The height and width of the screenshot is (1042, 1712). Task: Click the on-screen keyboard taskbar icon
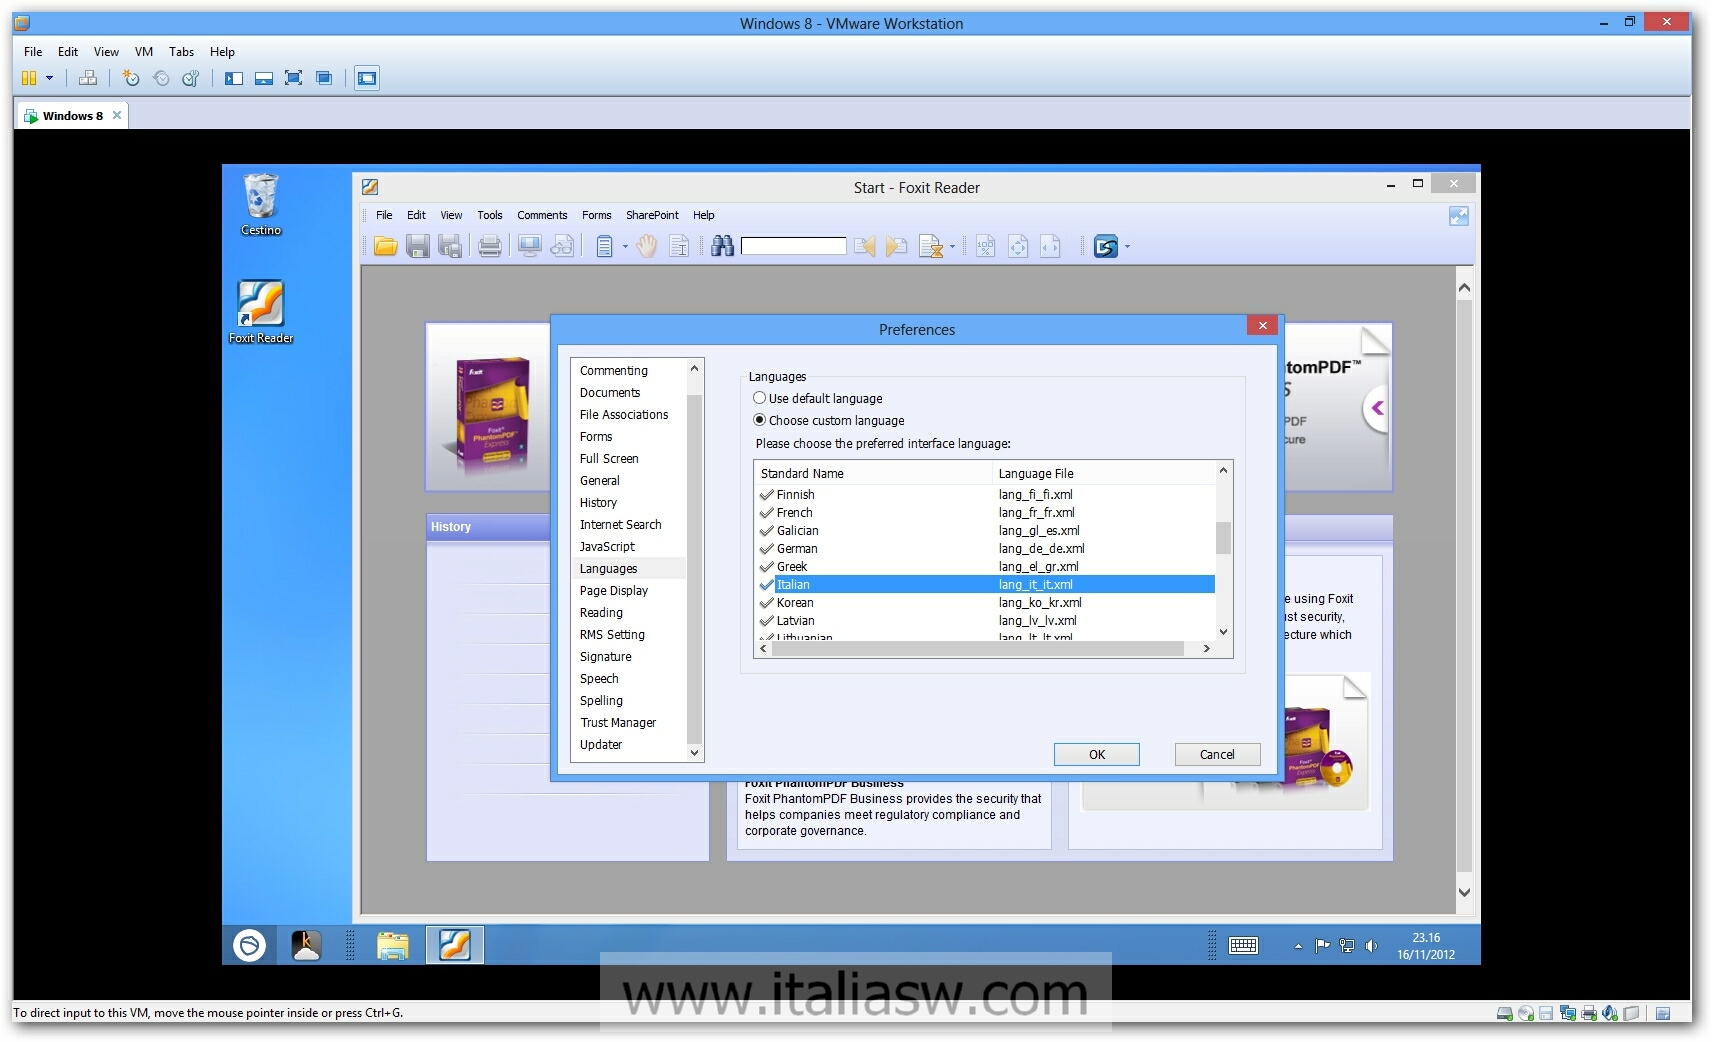point(1243,945)
